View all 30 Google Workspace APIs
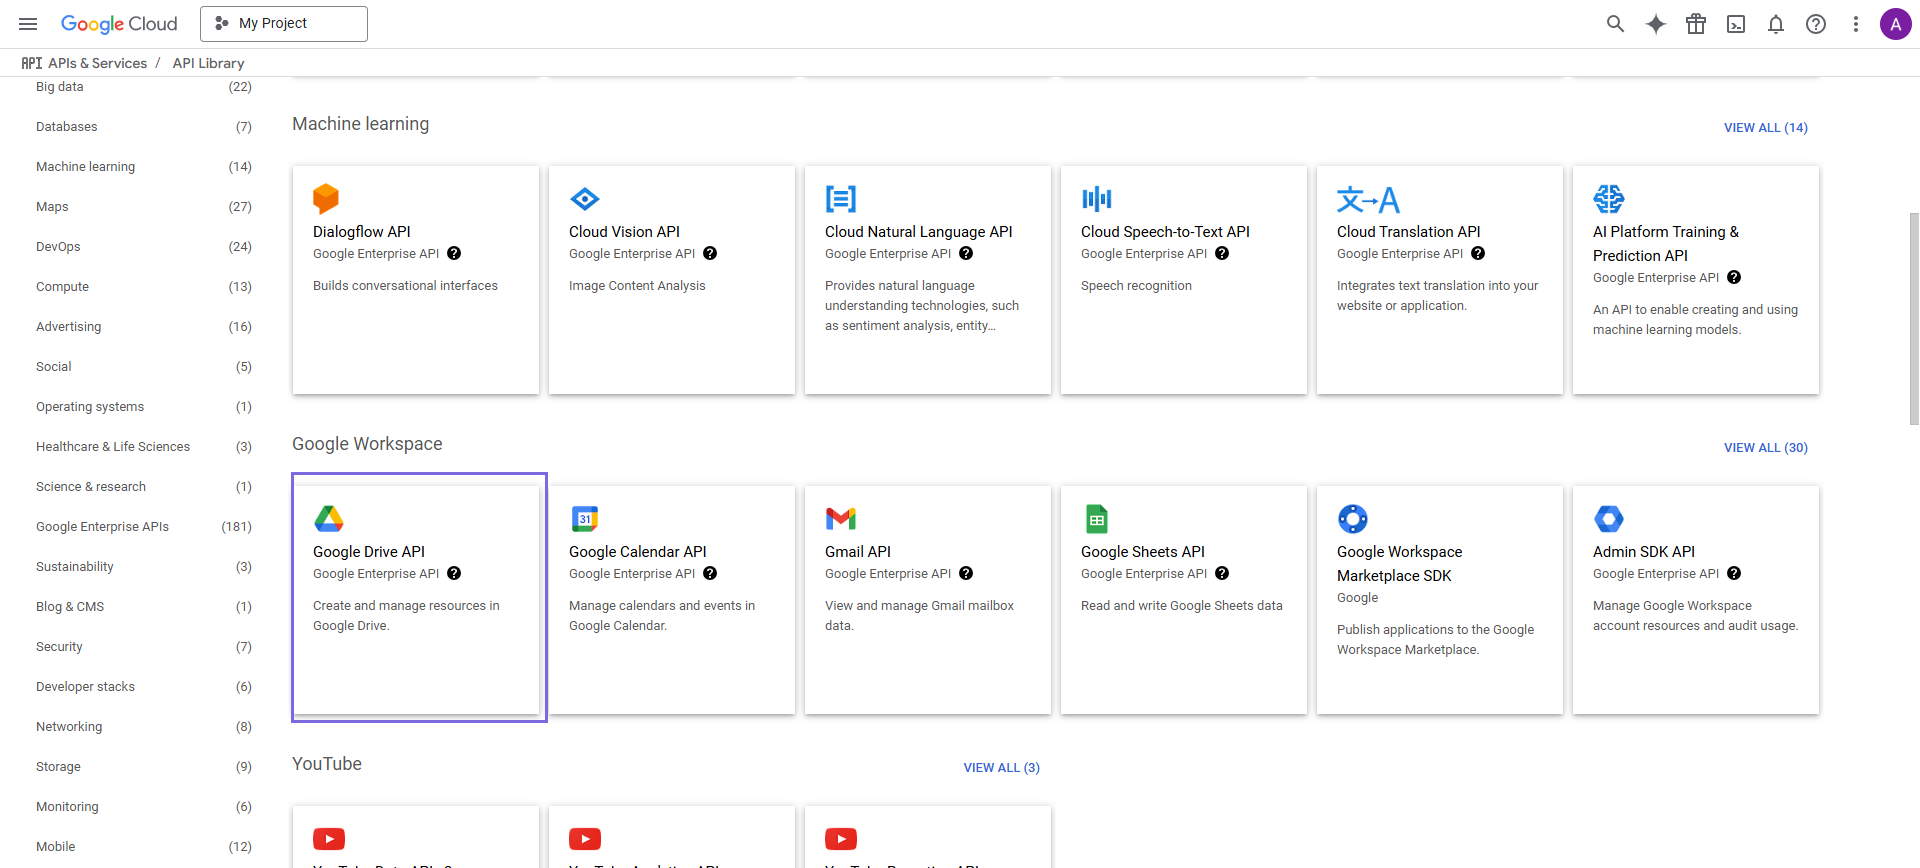 coord(1765,448)
